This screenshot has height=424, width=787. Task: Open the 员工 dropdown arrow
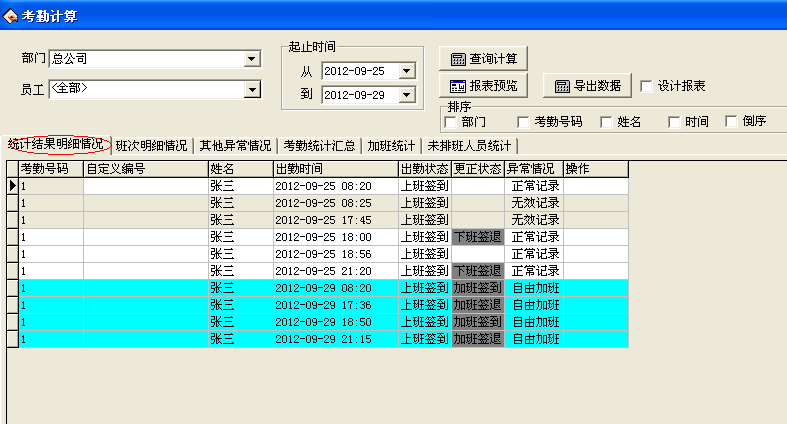(x=252, y=90)
